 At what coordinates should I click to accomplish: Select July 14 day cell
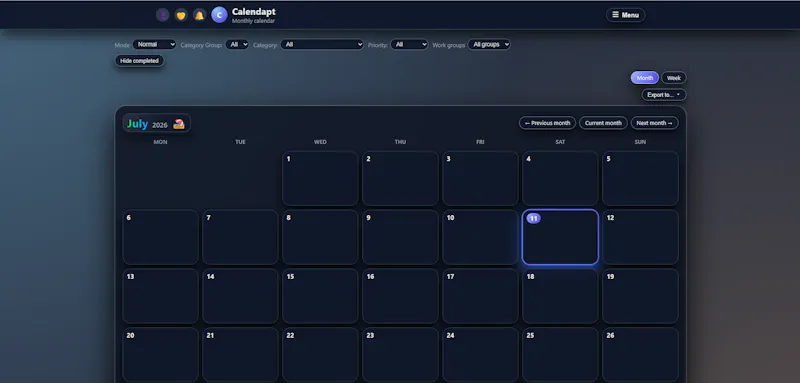click(240, 296)
